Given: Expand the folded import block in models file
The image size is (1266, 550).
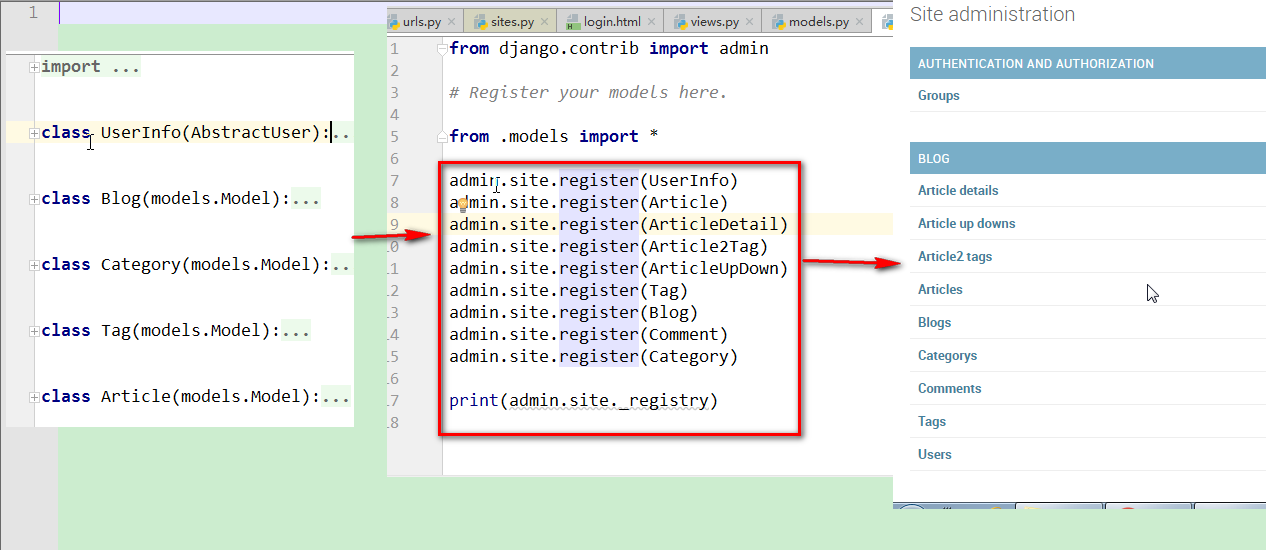Looking at the screenshot, I should pos(34,67).
